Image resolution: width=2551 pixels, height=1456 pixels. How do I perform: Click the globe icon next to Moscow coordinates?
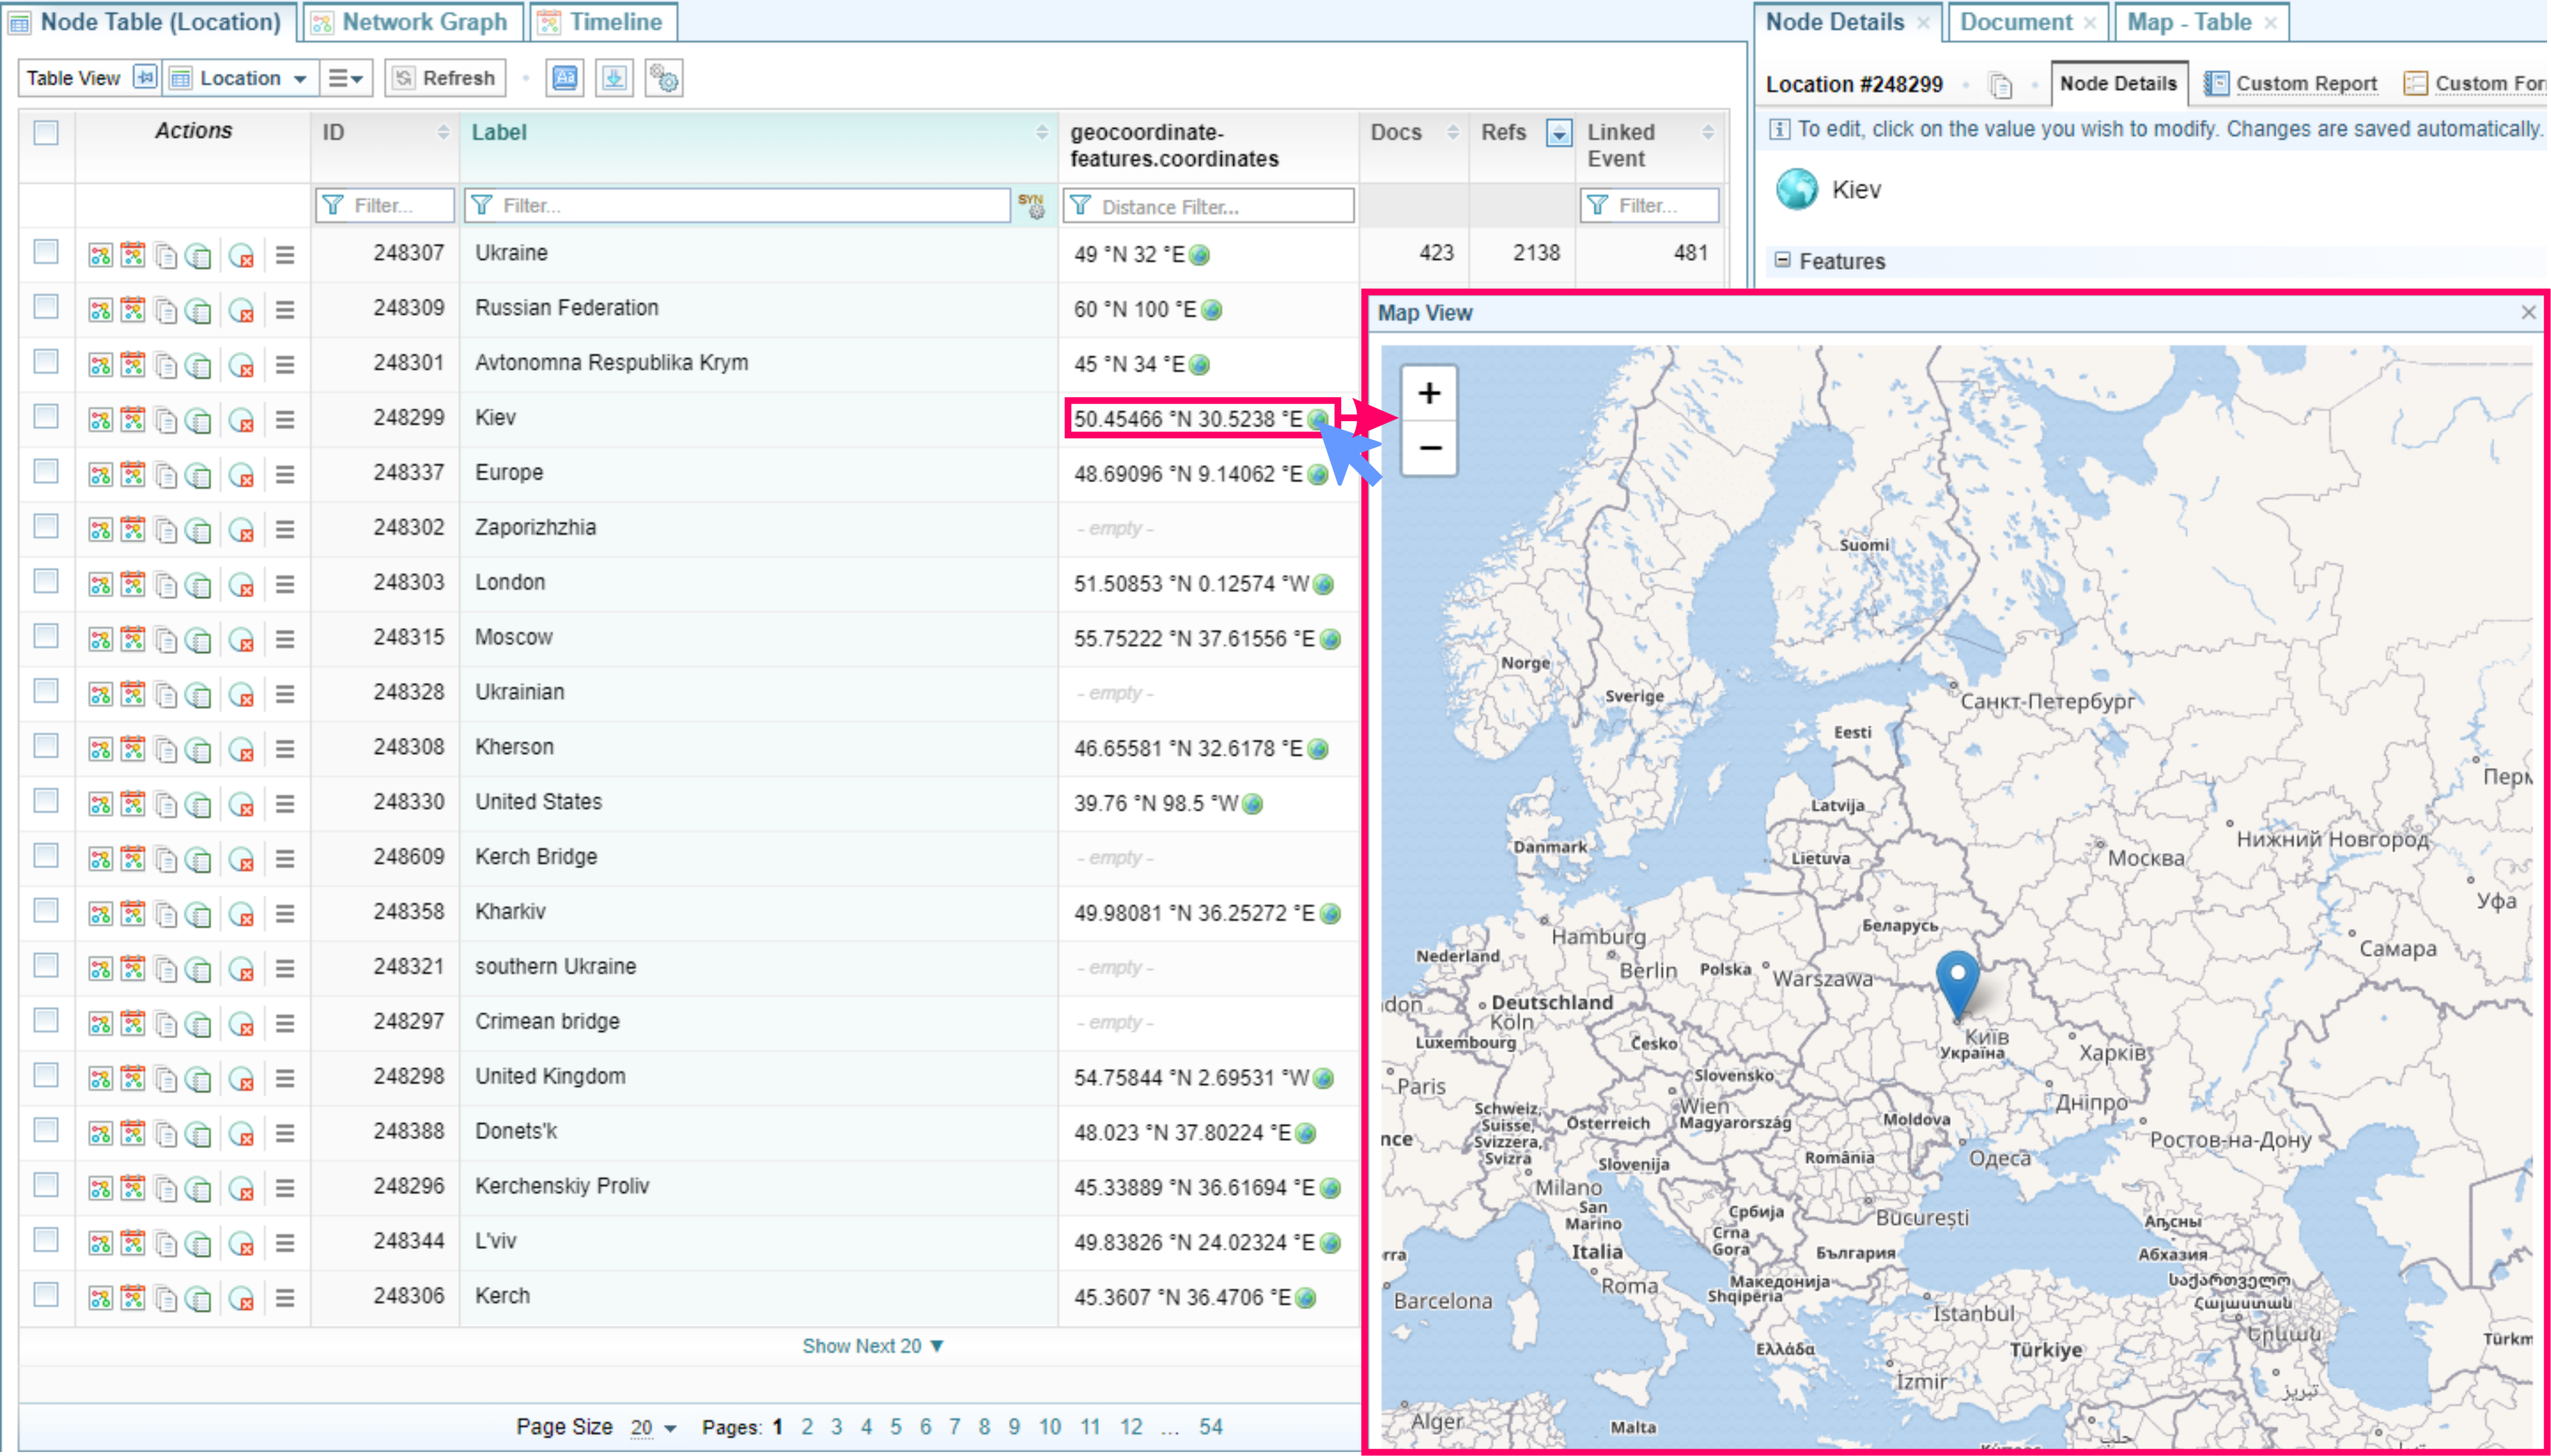1330,640
